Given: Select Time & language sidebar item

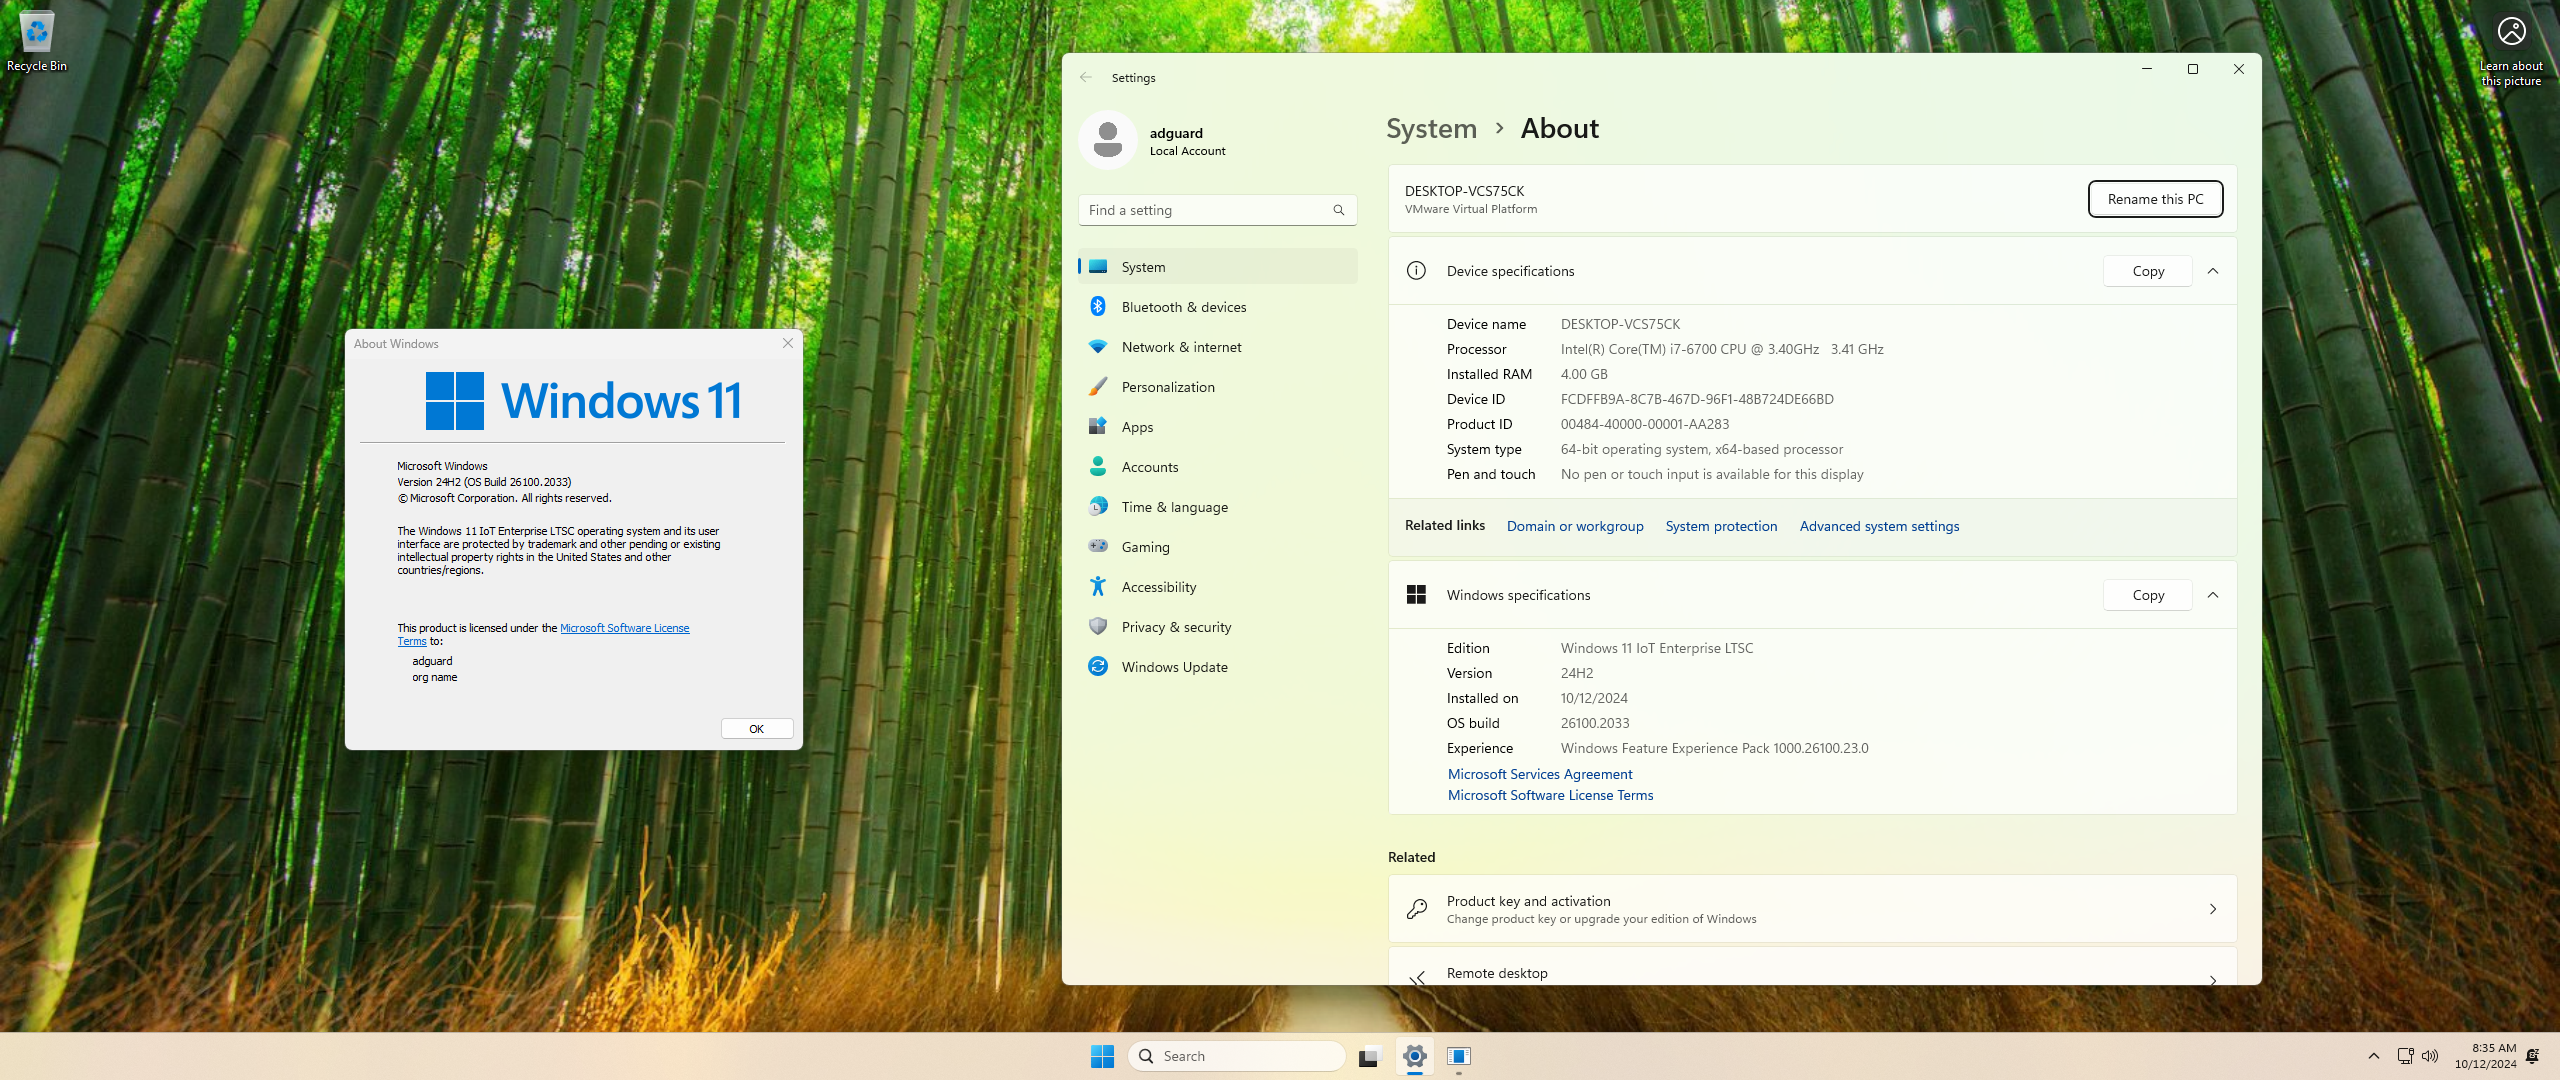Looking at the screenshot, I should pyautogui.click(x=1174, y=507).
